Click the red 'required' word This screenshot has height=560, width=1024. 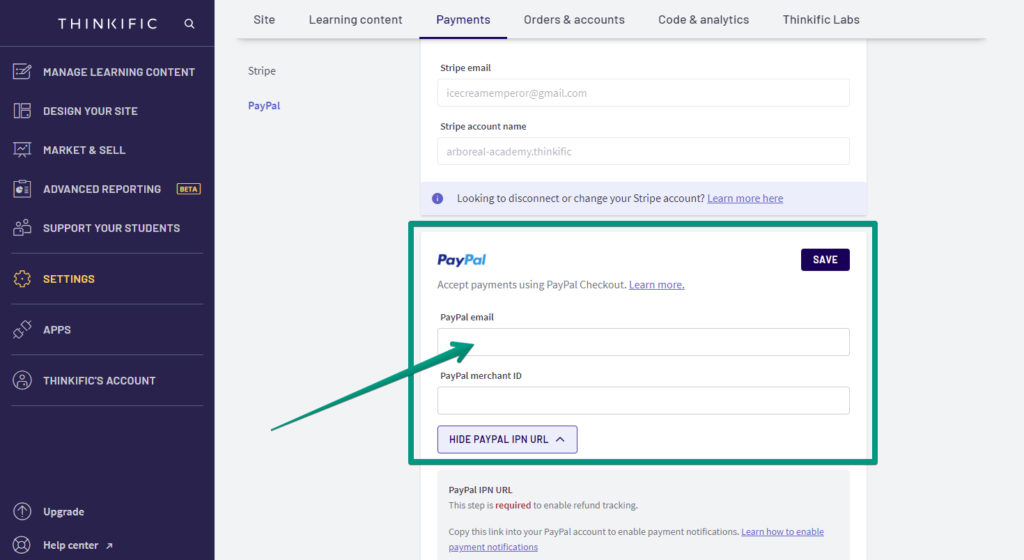coord(513,505)
